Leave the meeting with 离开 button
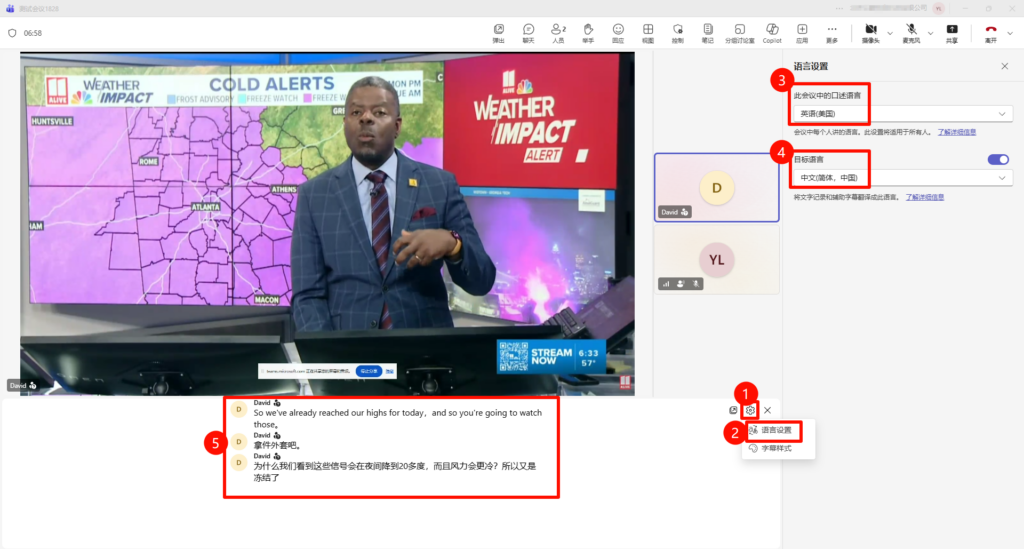Image resolution: width=1024 pixels, height=549 pixels. [991, 32]
